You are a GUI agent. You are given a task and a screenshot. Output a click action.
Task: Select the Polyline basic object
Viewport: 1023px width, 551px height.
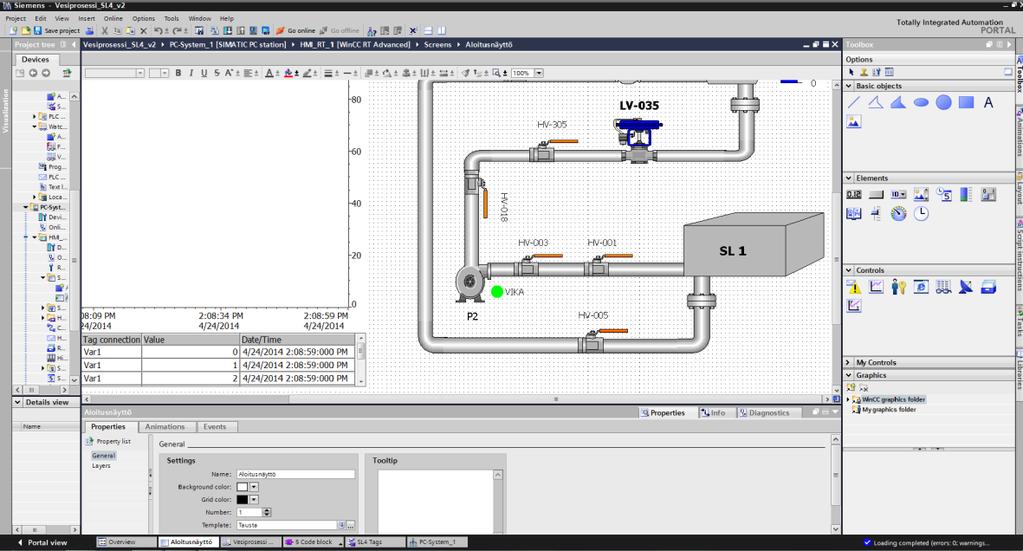click(876, 102)
